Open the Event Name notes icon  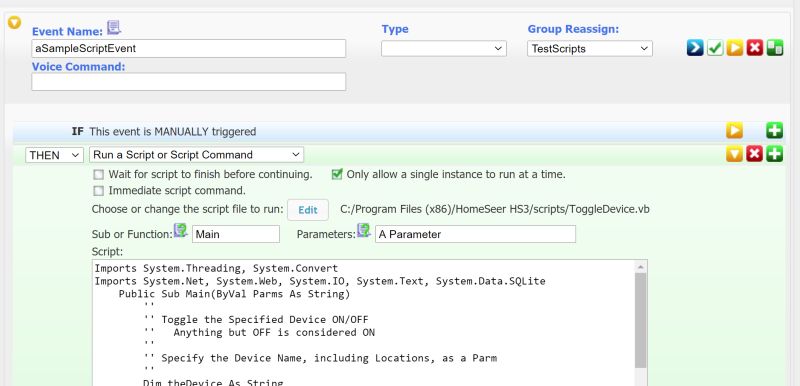pyautogui.click(x=114, y=28)
